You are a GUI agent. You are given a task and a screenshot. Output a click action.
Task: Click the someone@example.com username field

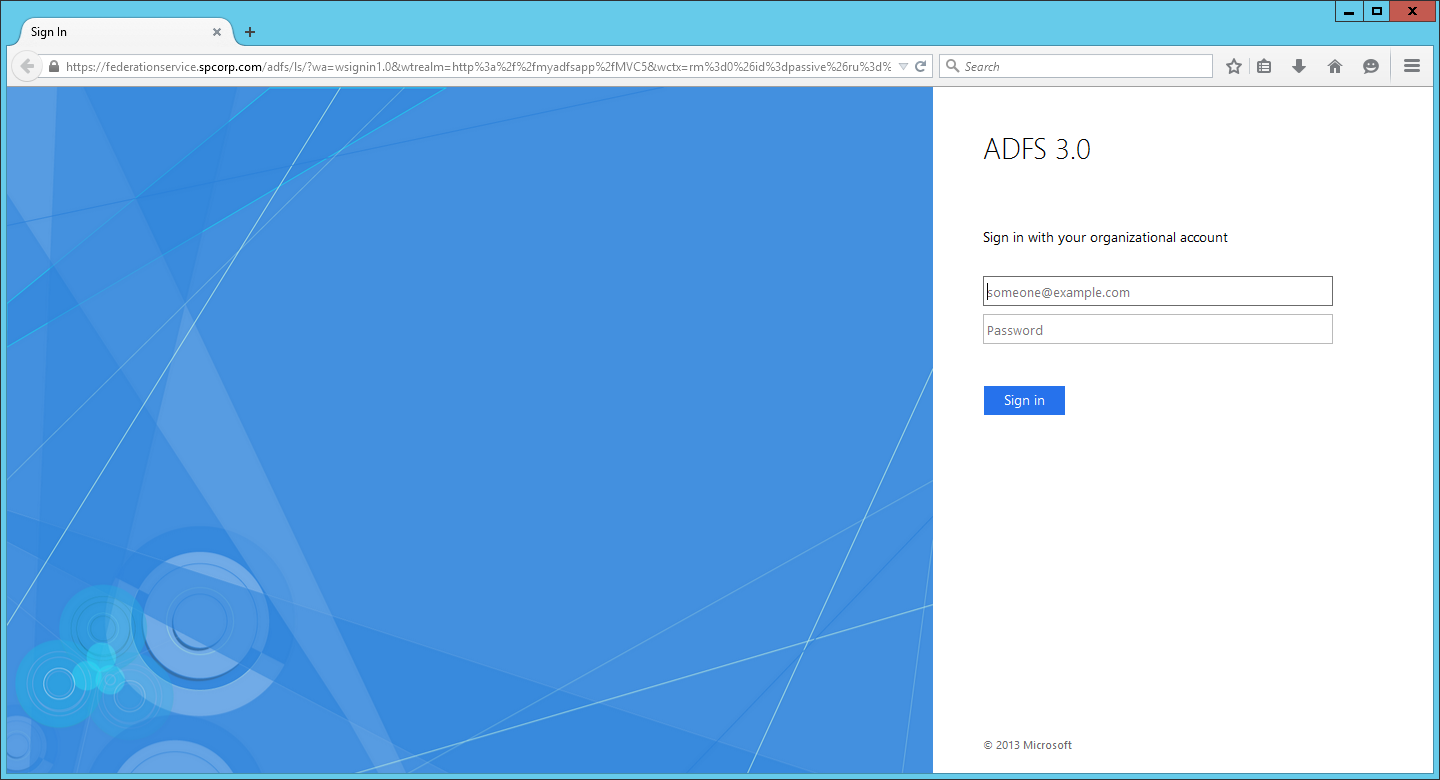coord(1157,291)
